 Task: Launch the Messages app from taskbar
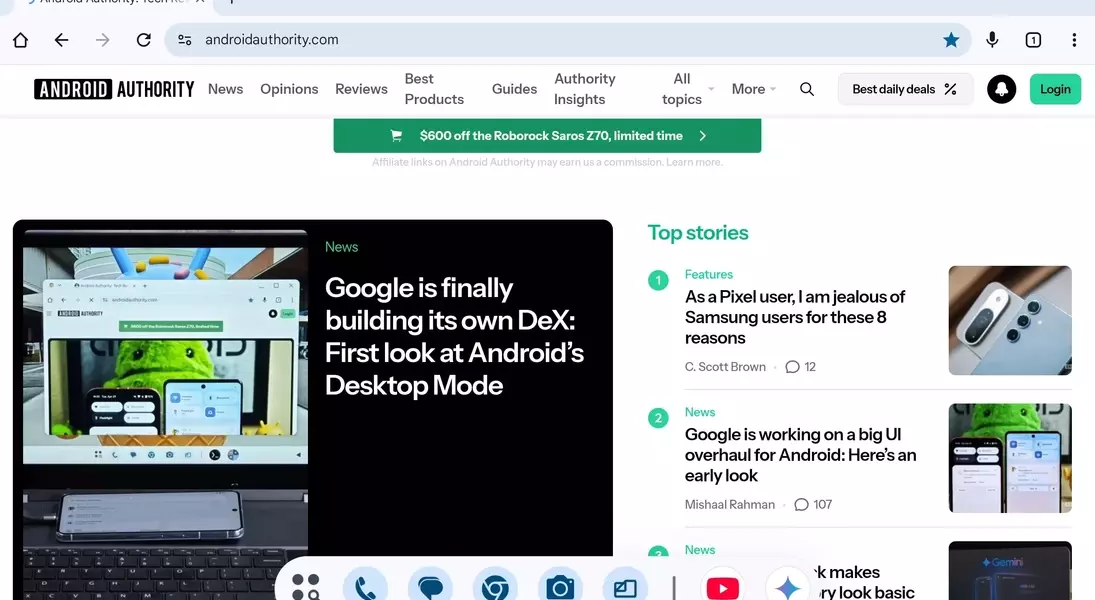tap(430, 587)
